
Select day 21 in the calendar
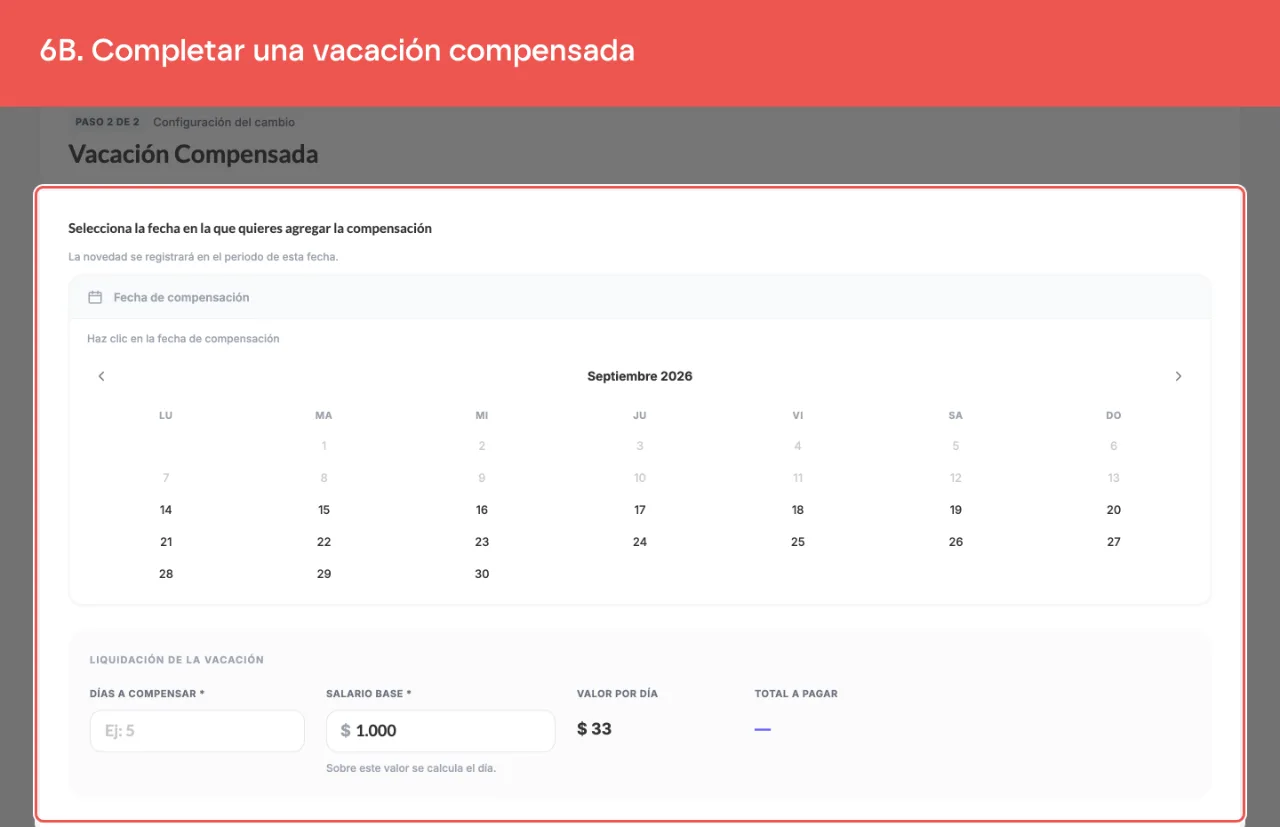166,542
